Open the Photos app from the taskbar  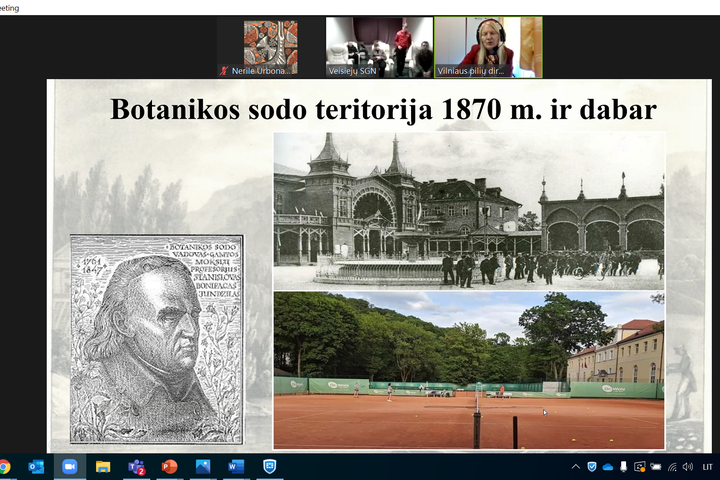click(x=202, y=467)
